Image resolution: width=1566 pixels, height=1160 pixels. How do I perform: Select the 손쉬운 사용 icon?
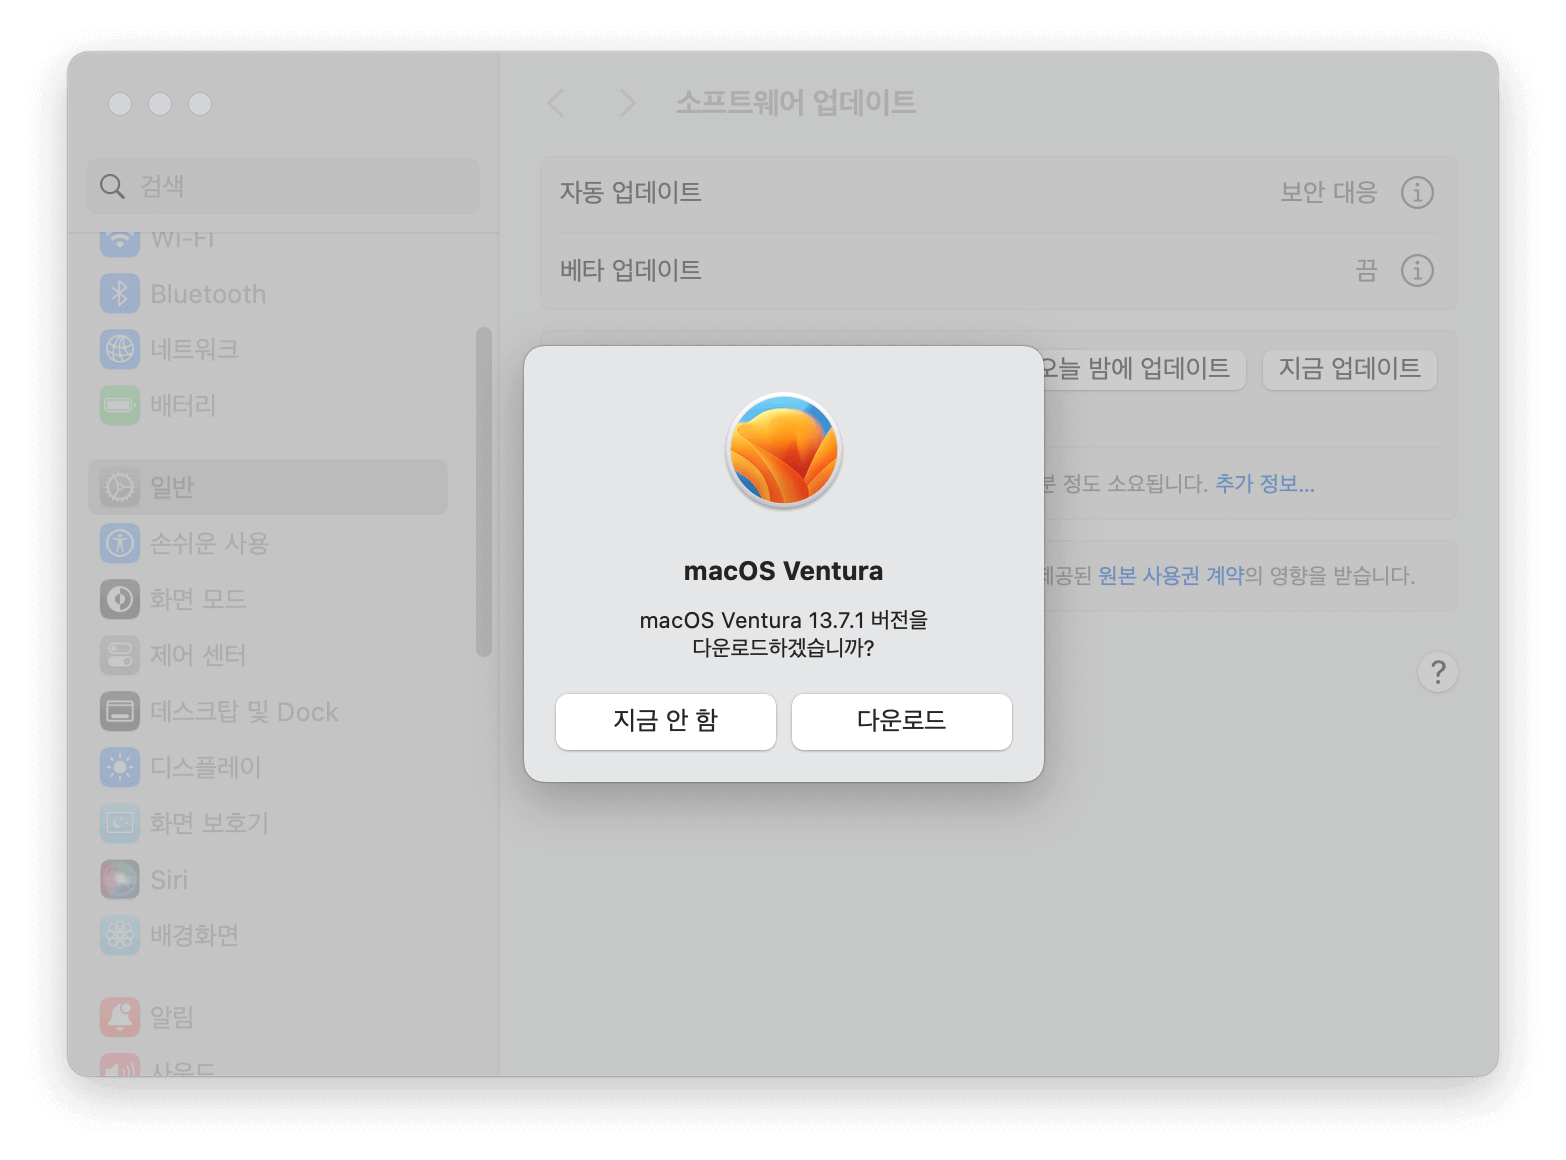pos(120,543)
